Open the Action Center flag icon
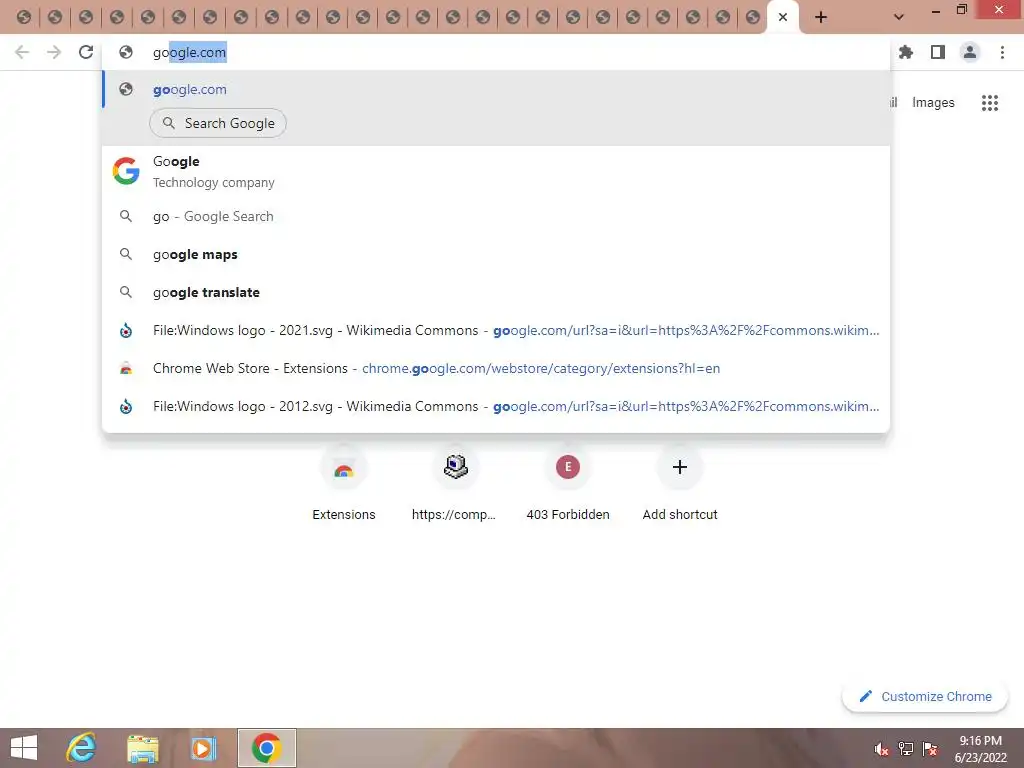1024x768 pixels. tap(930, 749)
